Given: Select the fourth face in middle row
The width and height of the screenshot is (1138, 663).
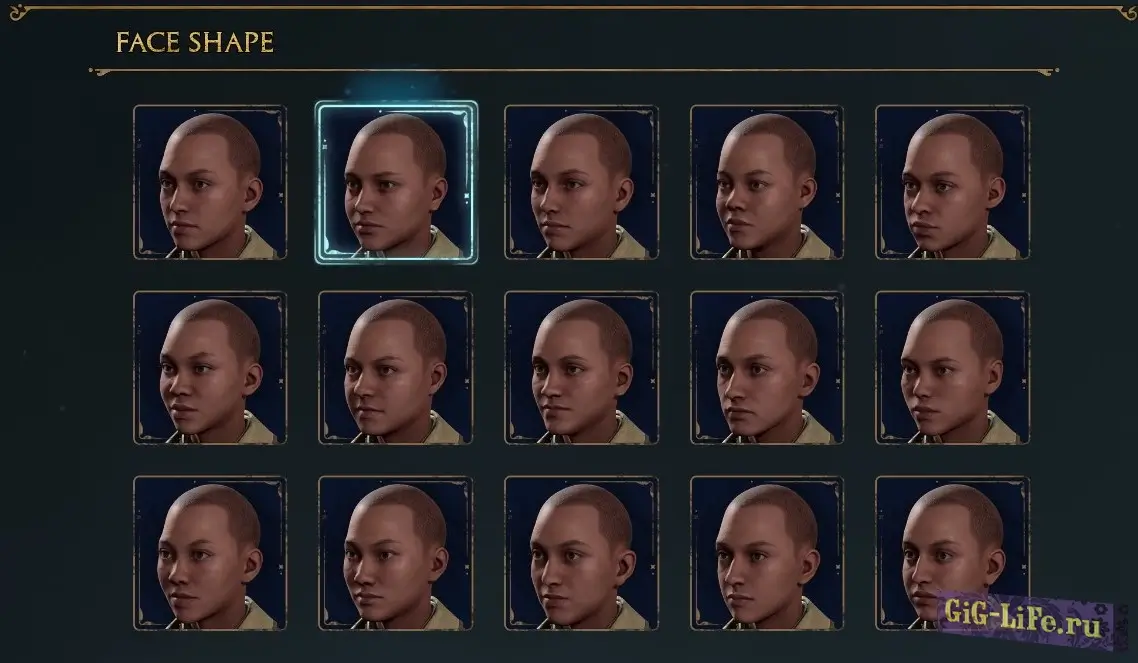Looking at the screenshot, I should pos(767,368).
